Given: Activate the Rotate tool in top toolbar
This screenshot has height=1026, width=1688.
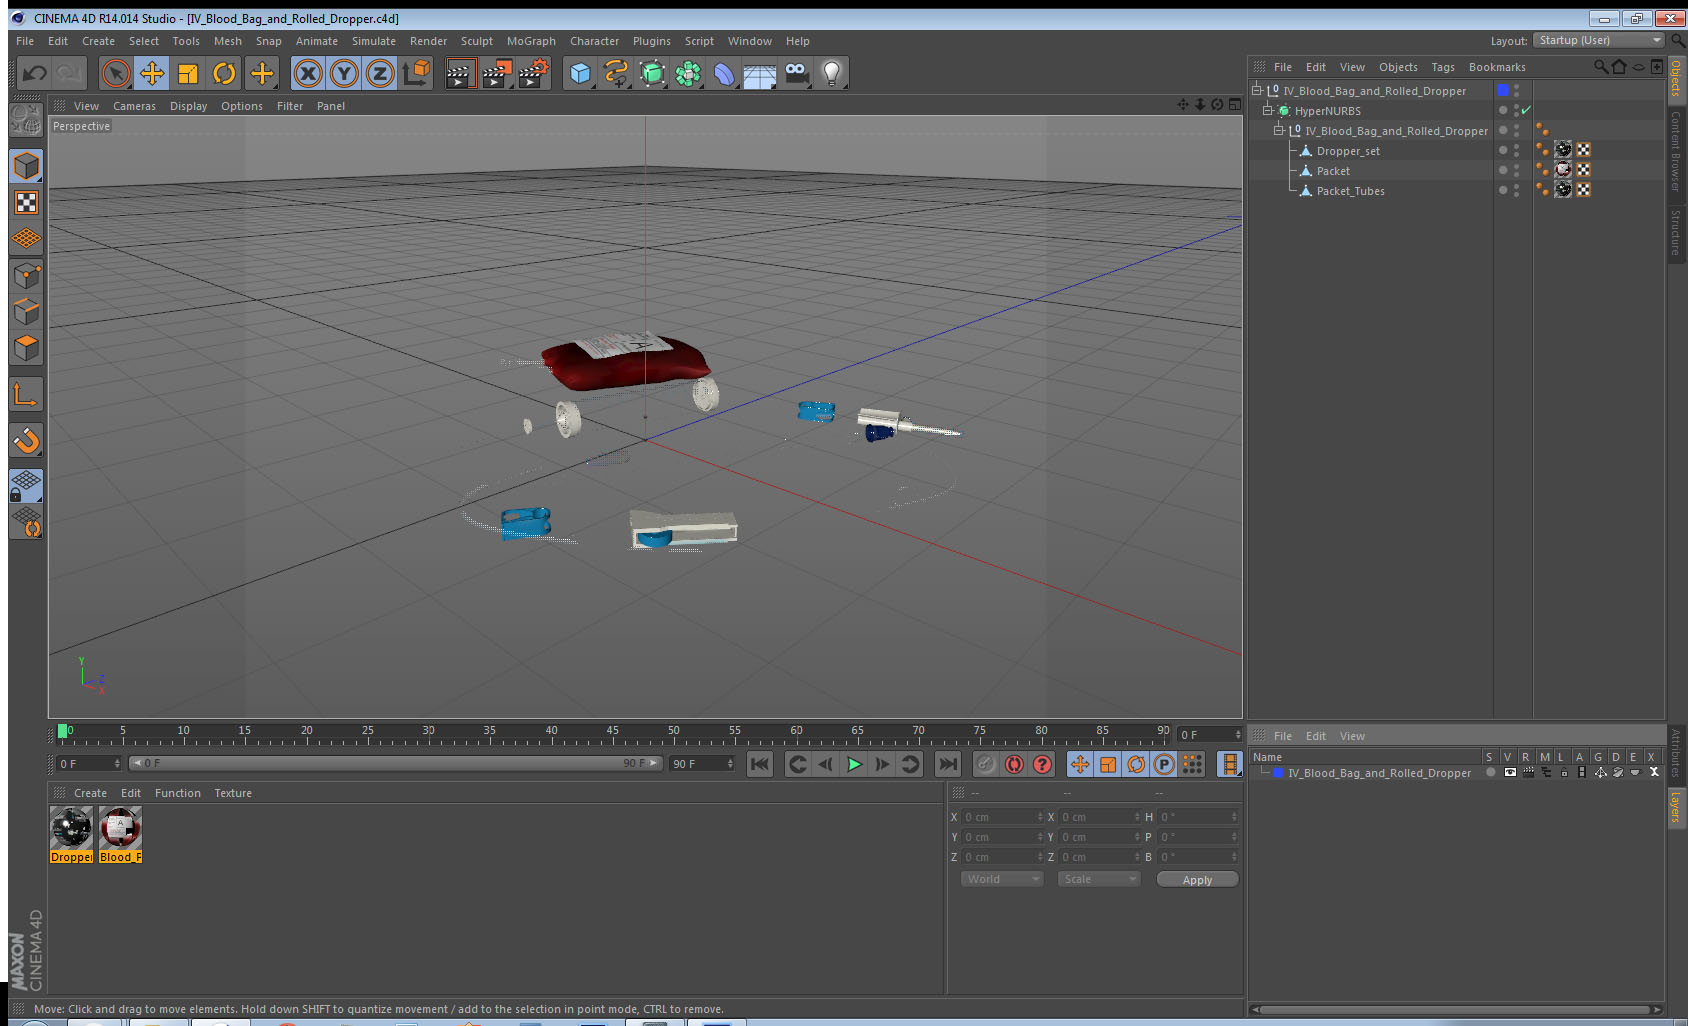Looking at the screenshot, I should pos(224,73).
